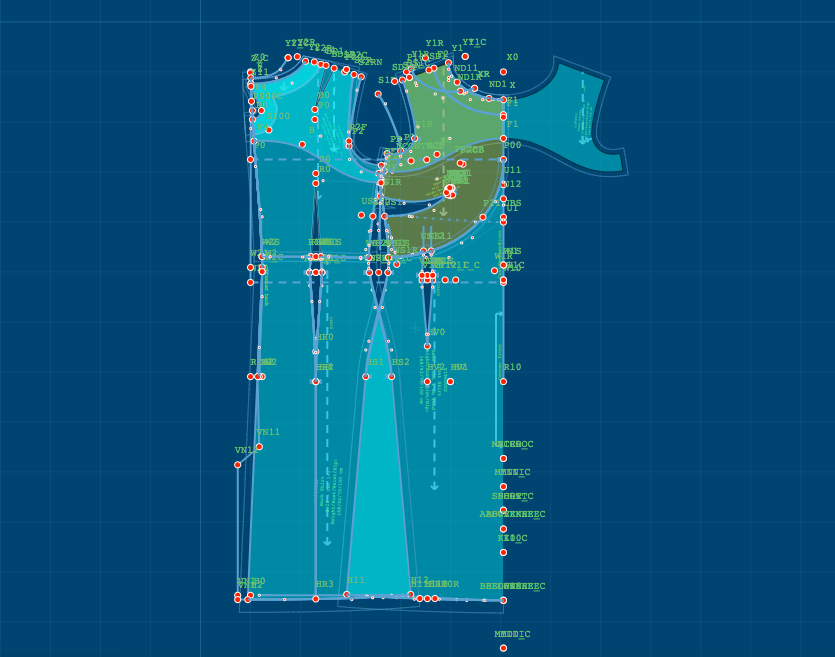Select point HR3 on the hem line
The width and height of the screenshot is (835, 657).
point(316,599)
